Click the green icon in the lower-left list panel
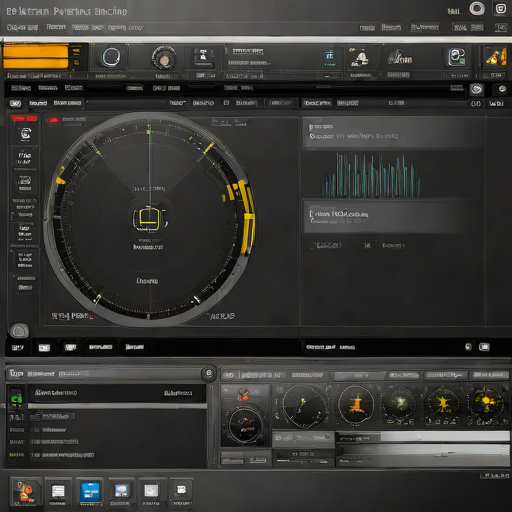This screenshot has width=512, height=512. tap(17, 398)
